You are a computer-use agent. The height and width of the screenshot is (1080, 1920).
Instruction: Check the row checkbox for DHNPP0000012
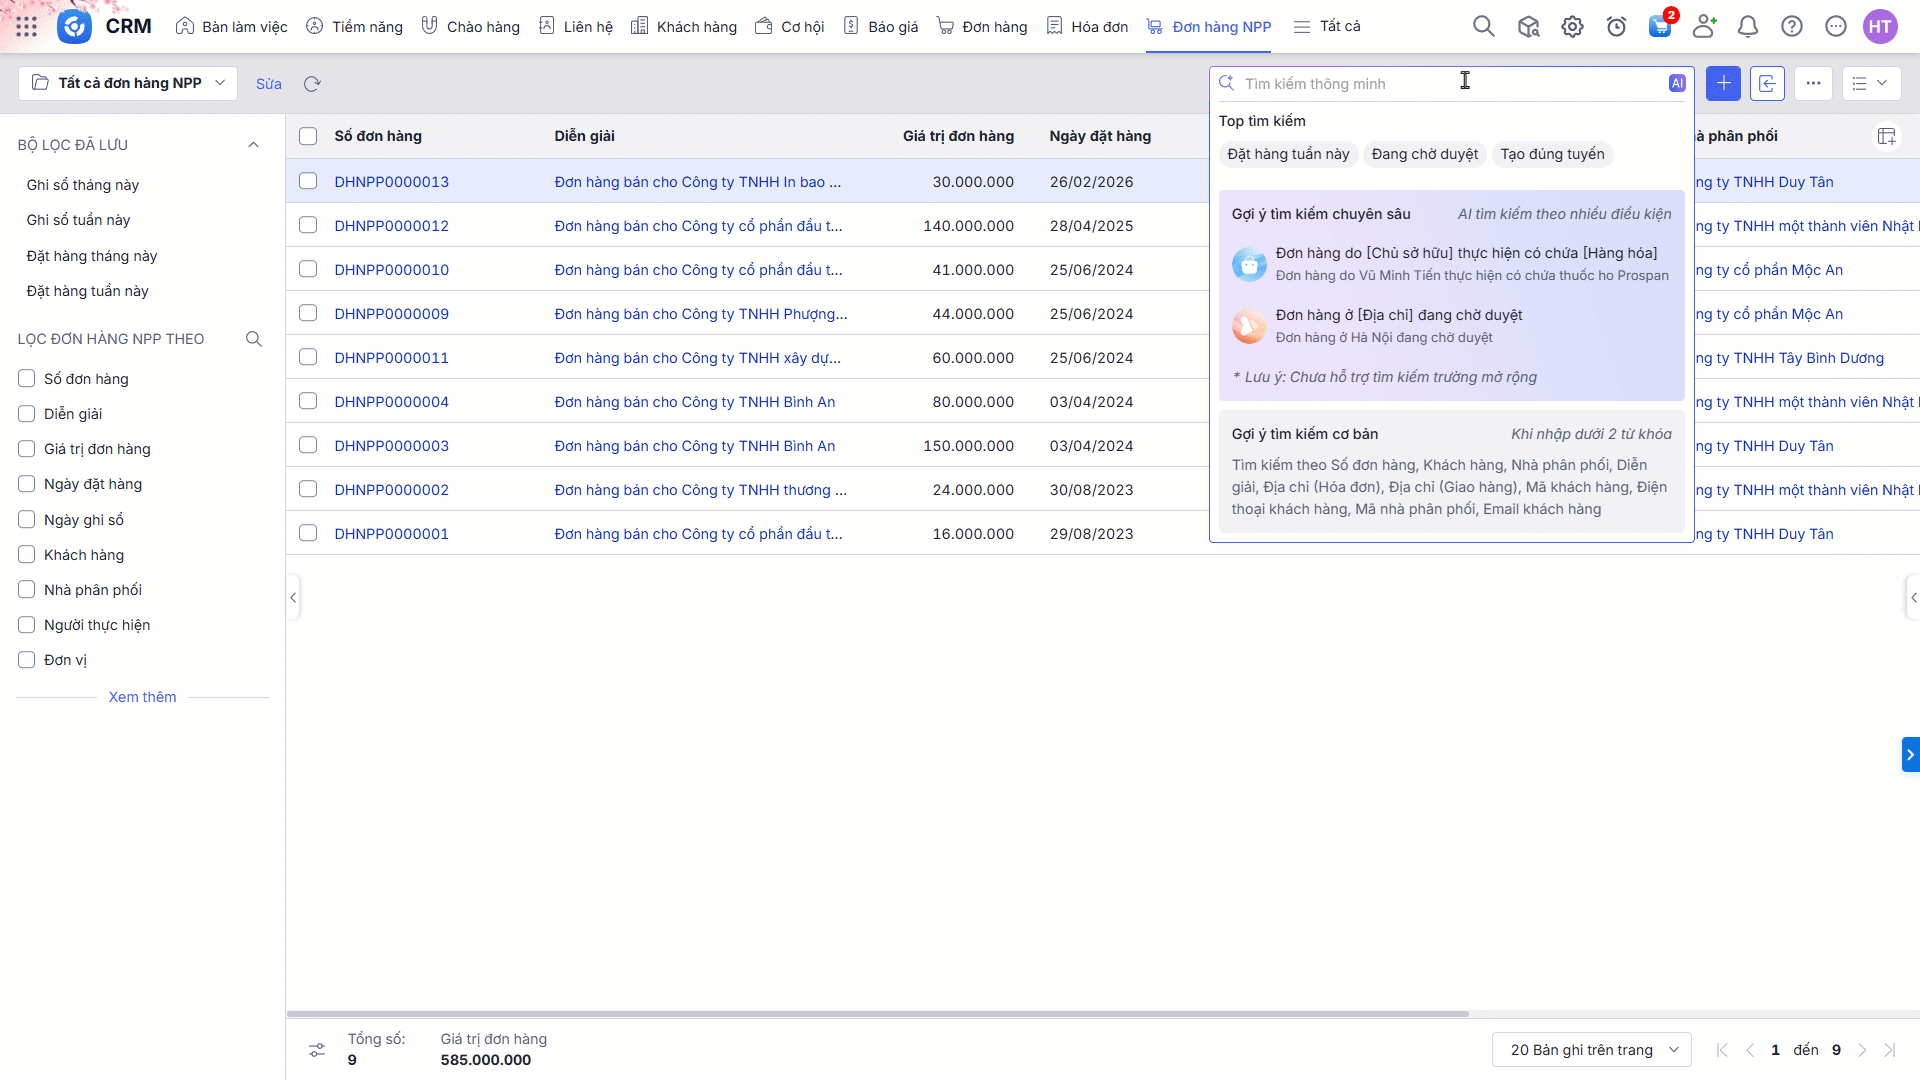pos(308,226)
